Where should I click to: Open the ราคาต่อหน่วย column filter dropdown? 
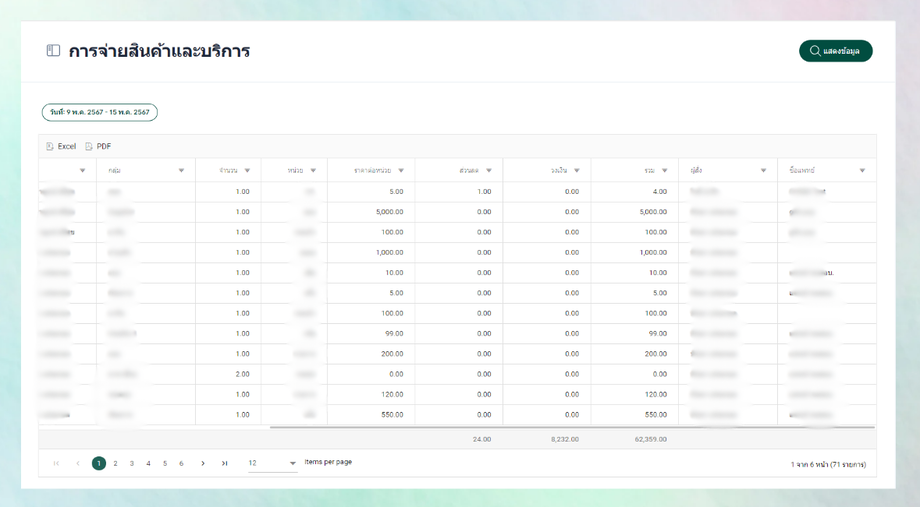pyautogui.click(x=401, y=170)
